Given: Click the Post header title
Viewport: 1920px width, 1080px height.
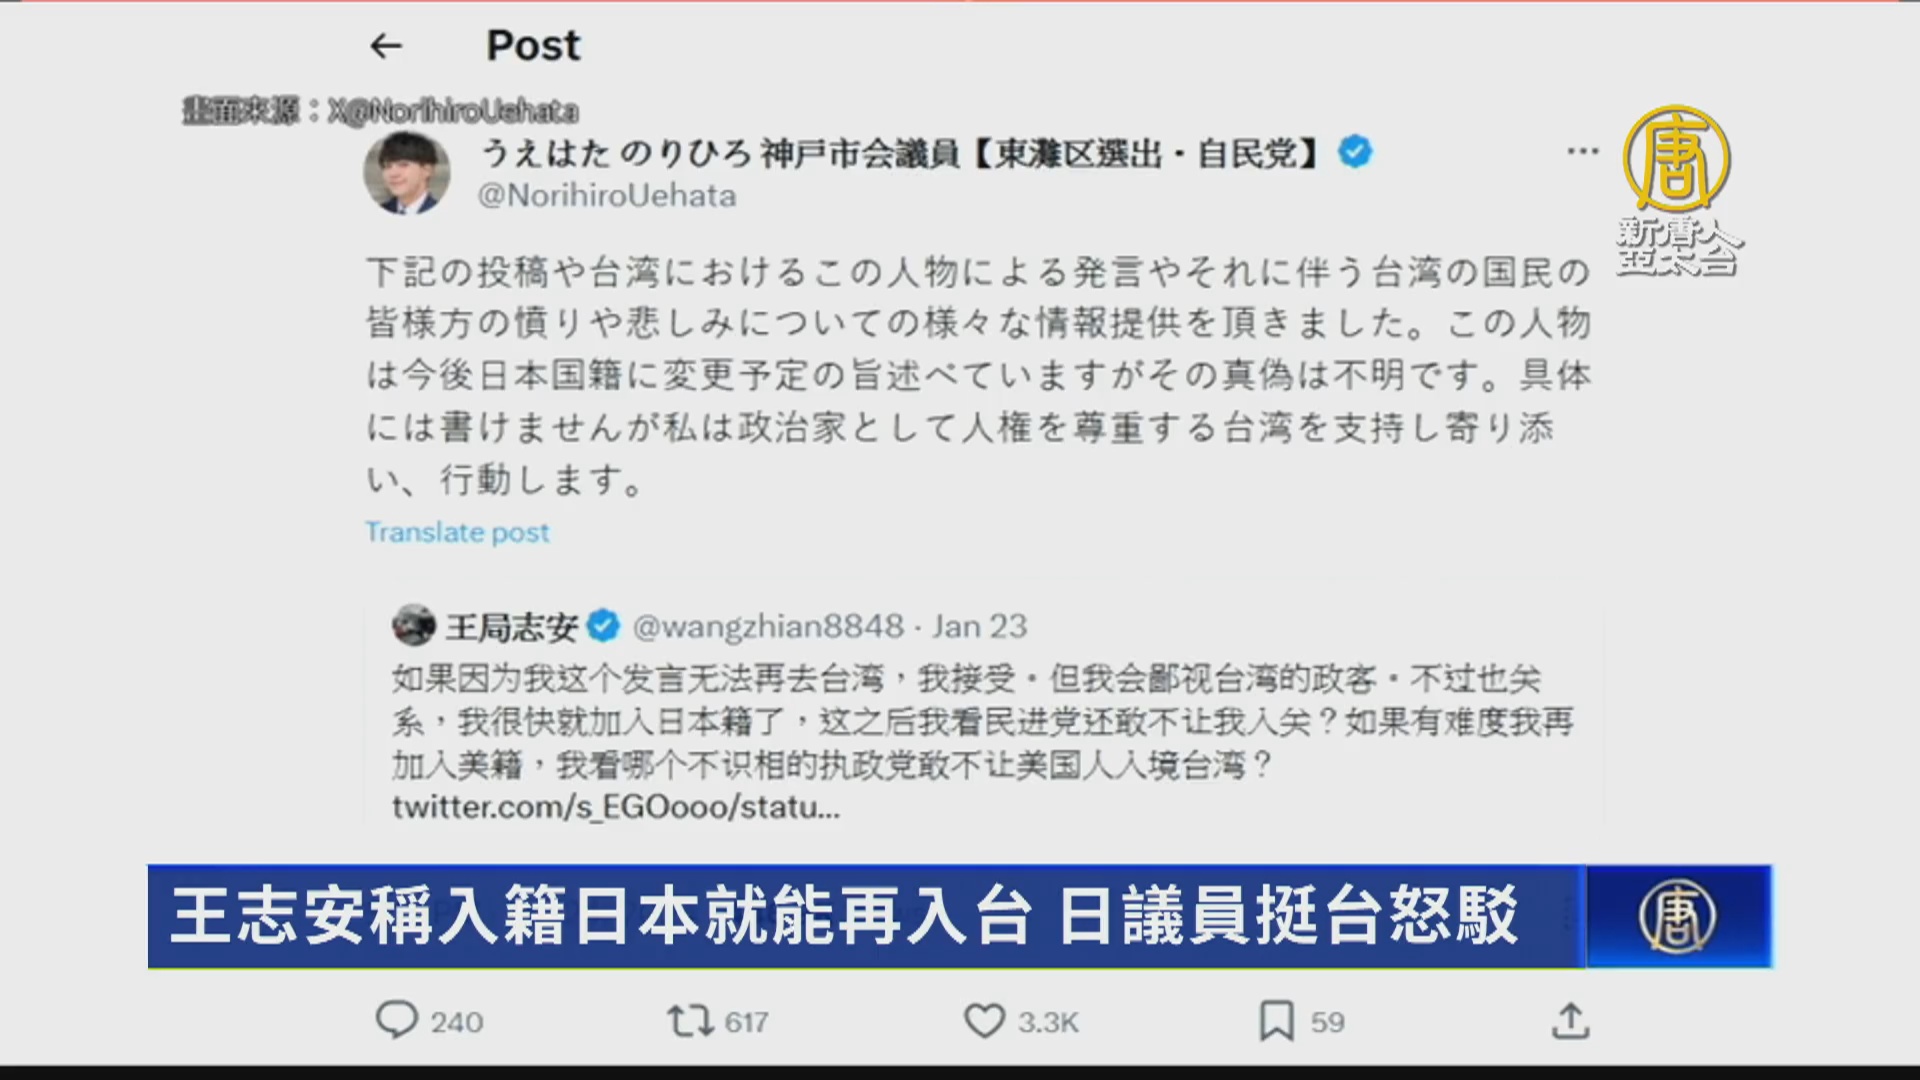Looking at the screenshot, I should (533, 46).
